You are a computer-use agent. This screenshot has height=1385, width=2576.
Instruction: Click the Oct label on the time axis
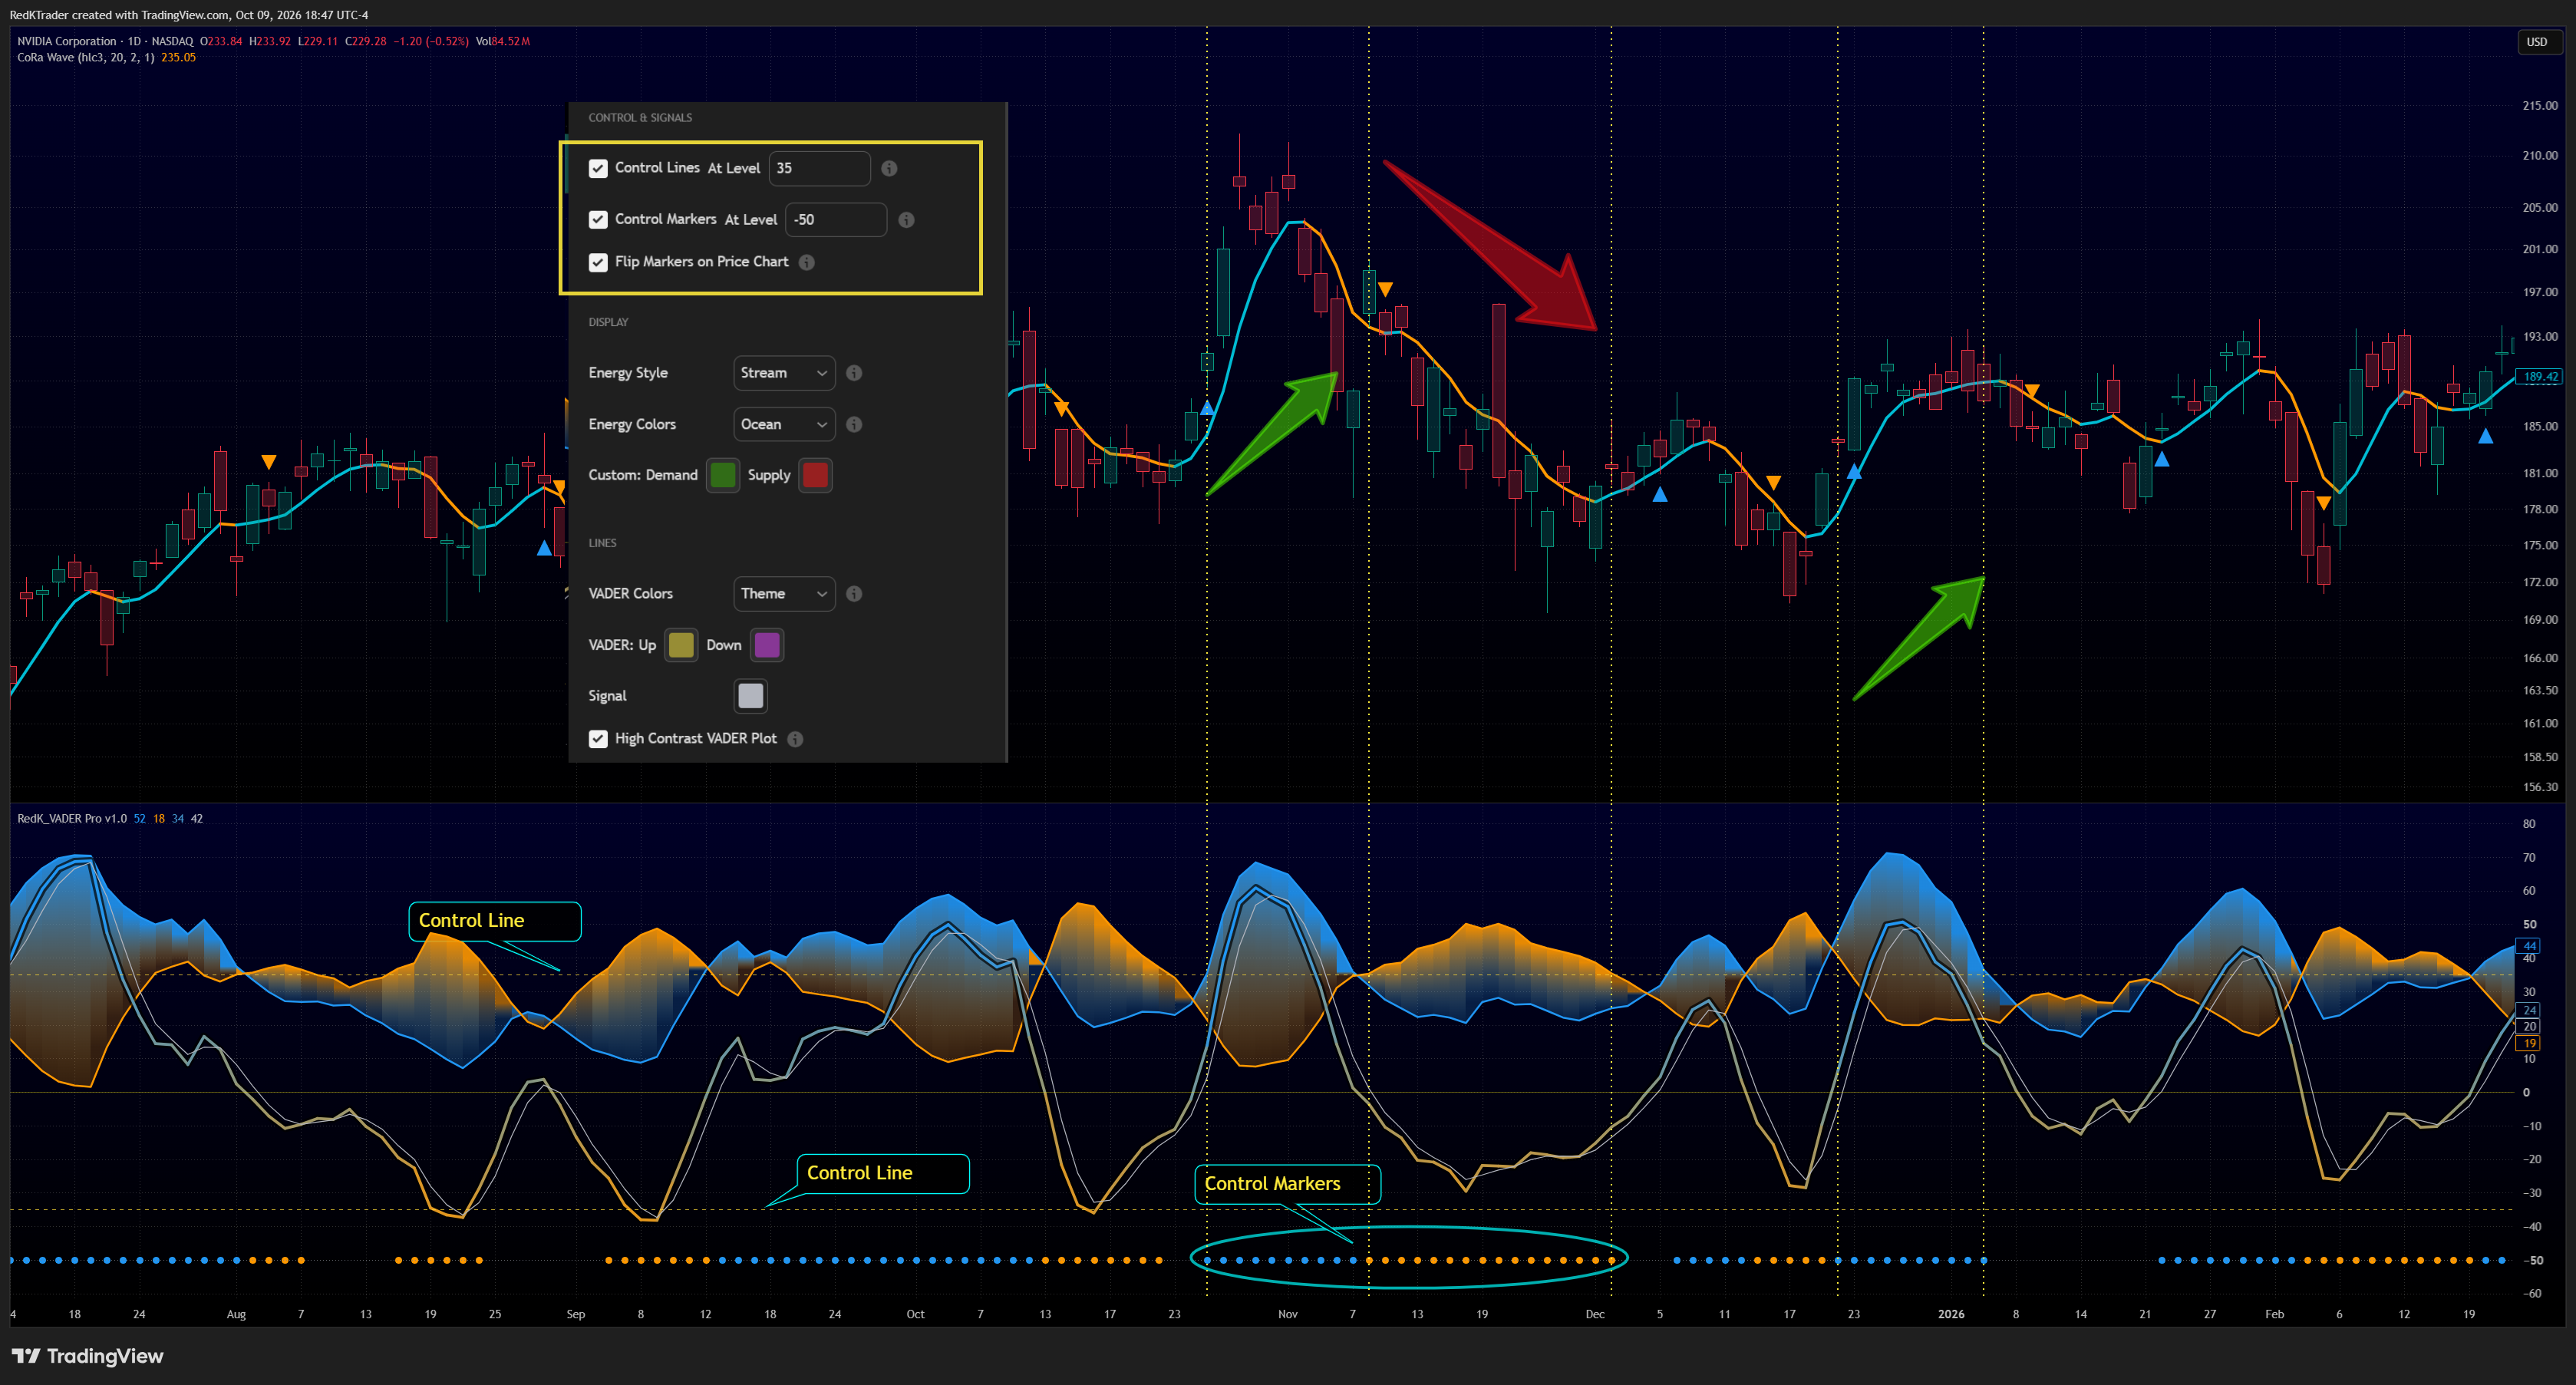(915, 1314)
